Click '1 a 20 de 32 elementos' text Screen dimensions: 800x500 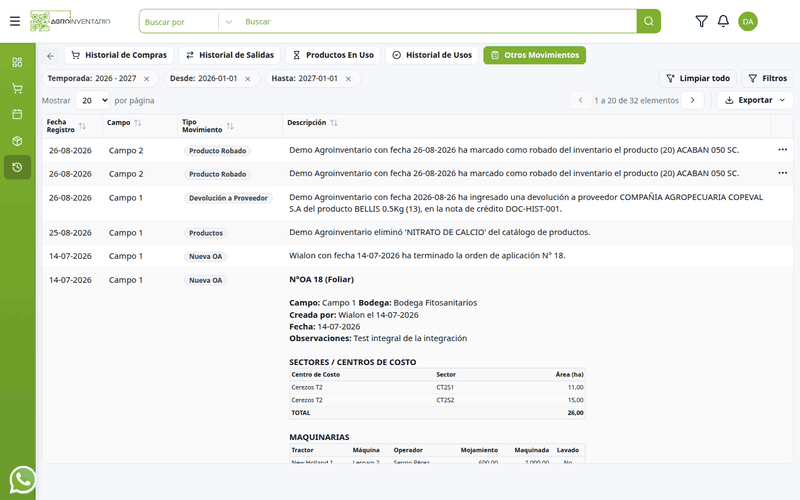click(x=636, y=101)
